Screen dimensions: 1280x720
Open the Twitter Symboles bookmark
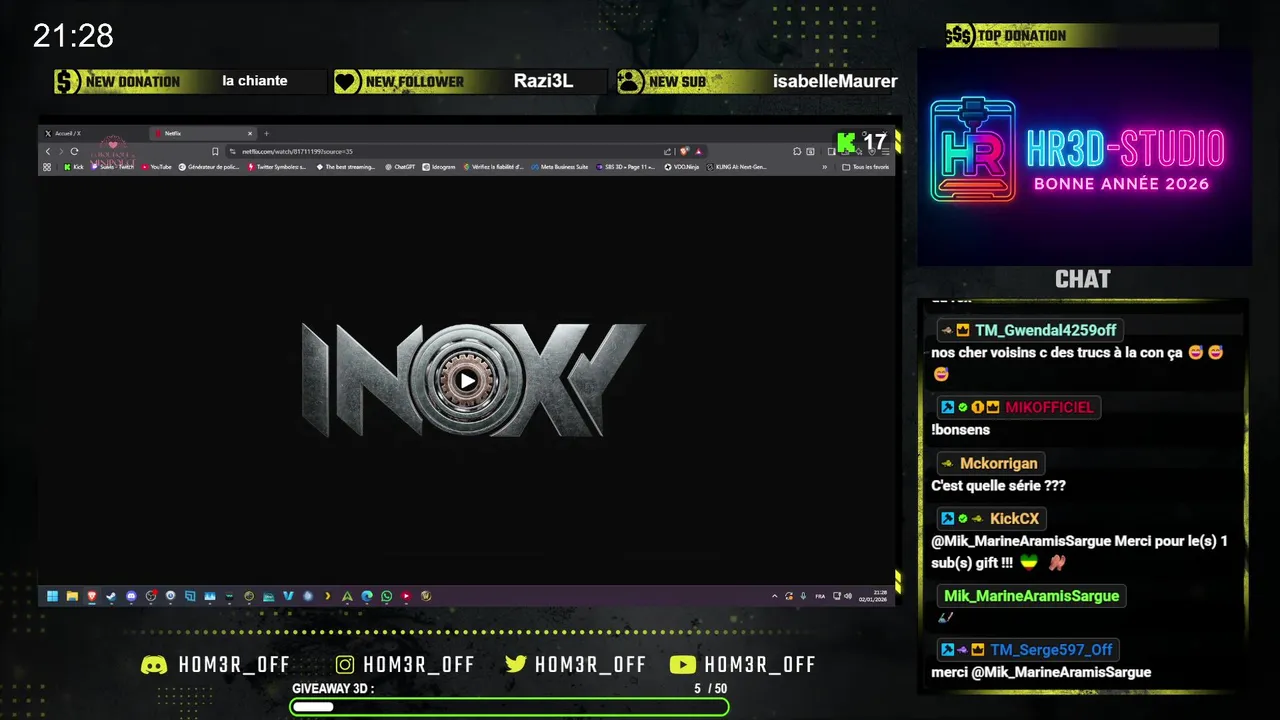point(276,167)
